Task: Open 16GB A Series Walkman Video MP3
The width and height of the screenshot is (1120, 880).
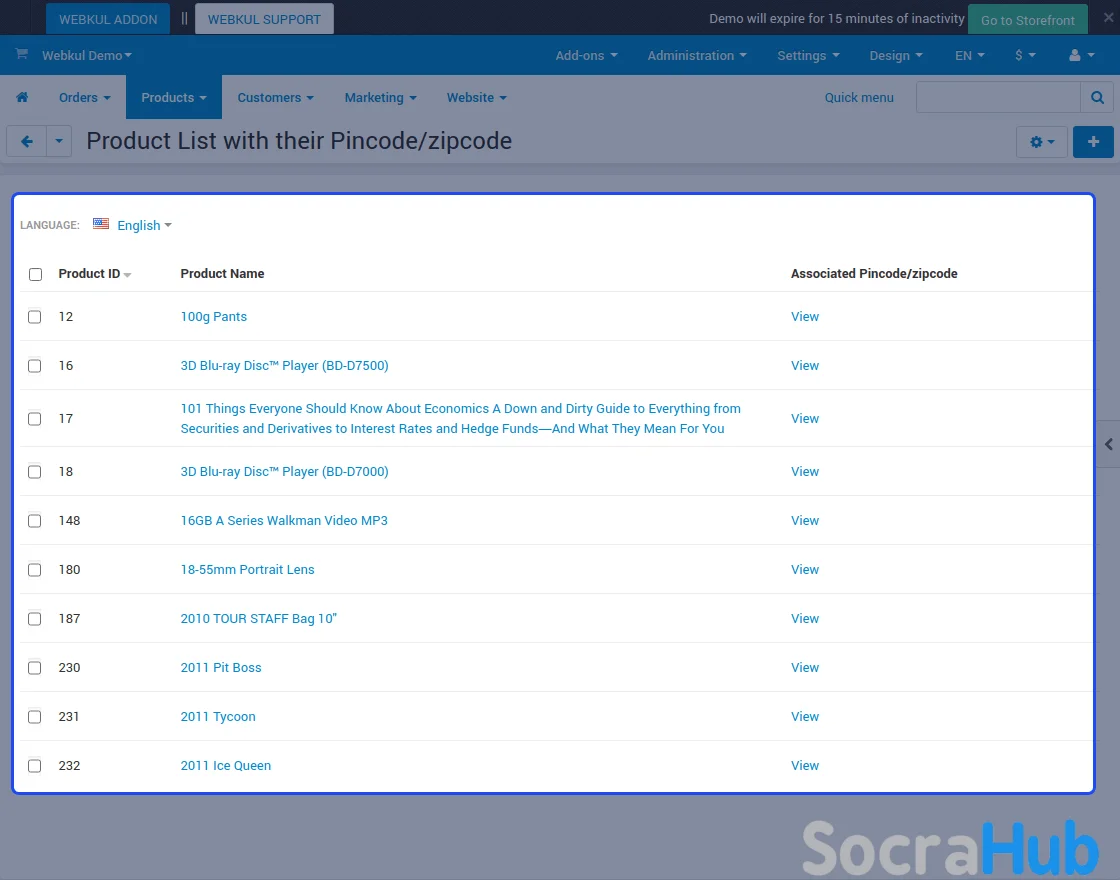Action: [284, 521]
